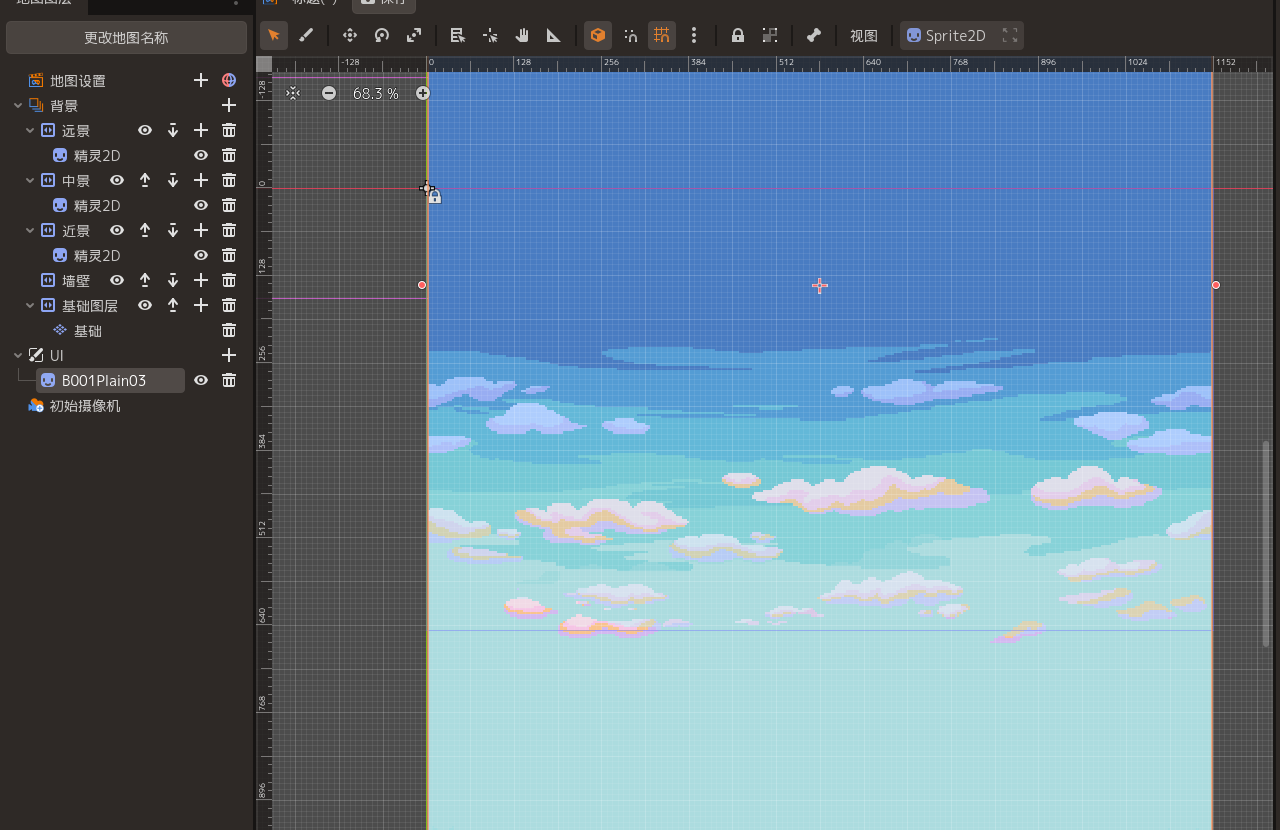Center the view with the zoom-reset icon
1280x830 pixels.
292,93
